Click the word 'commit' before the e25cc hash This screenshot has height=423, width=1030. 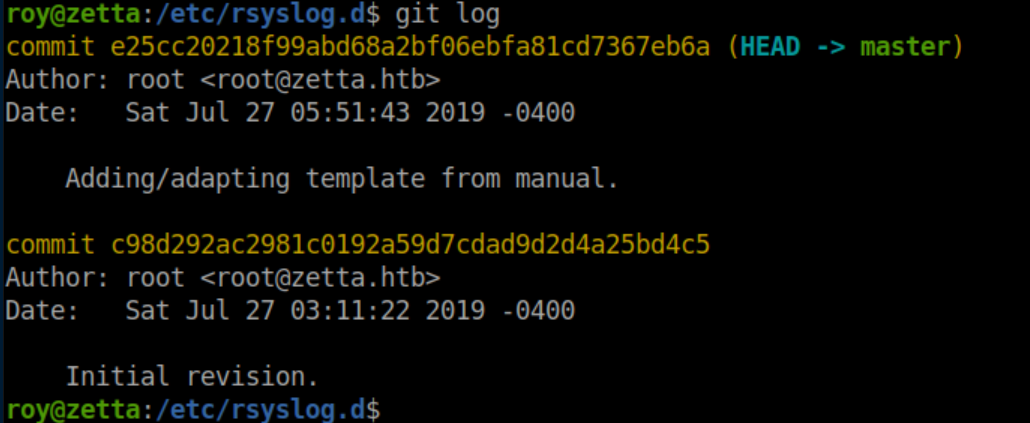click(50, 47)
